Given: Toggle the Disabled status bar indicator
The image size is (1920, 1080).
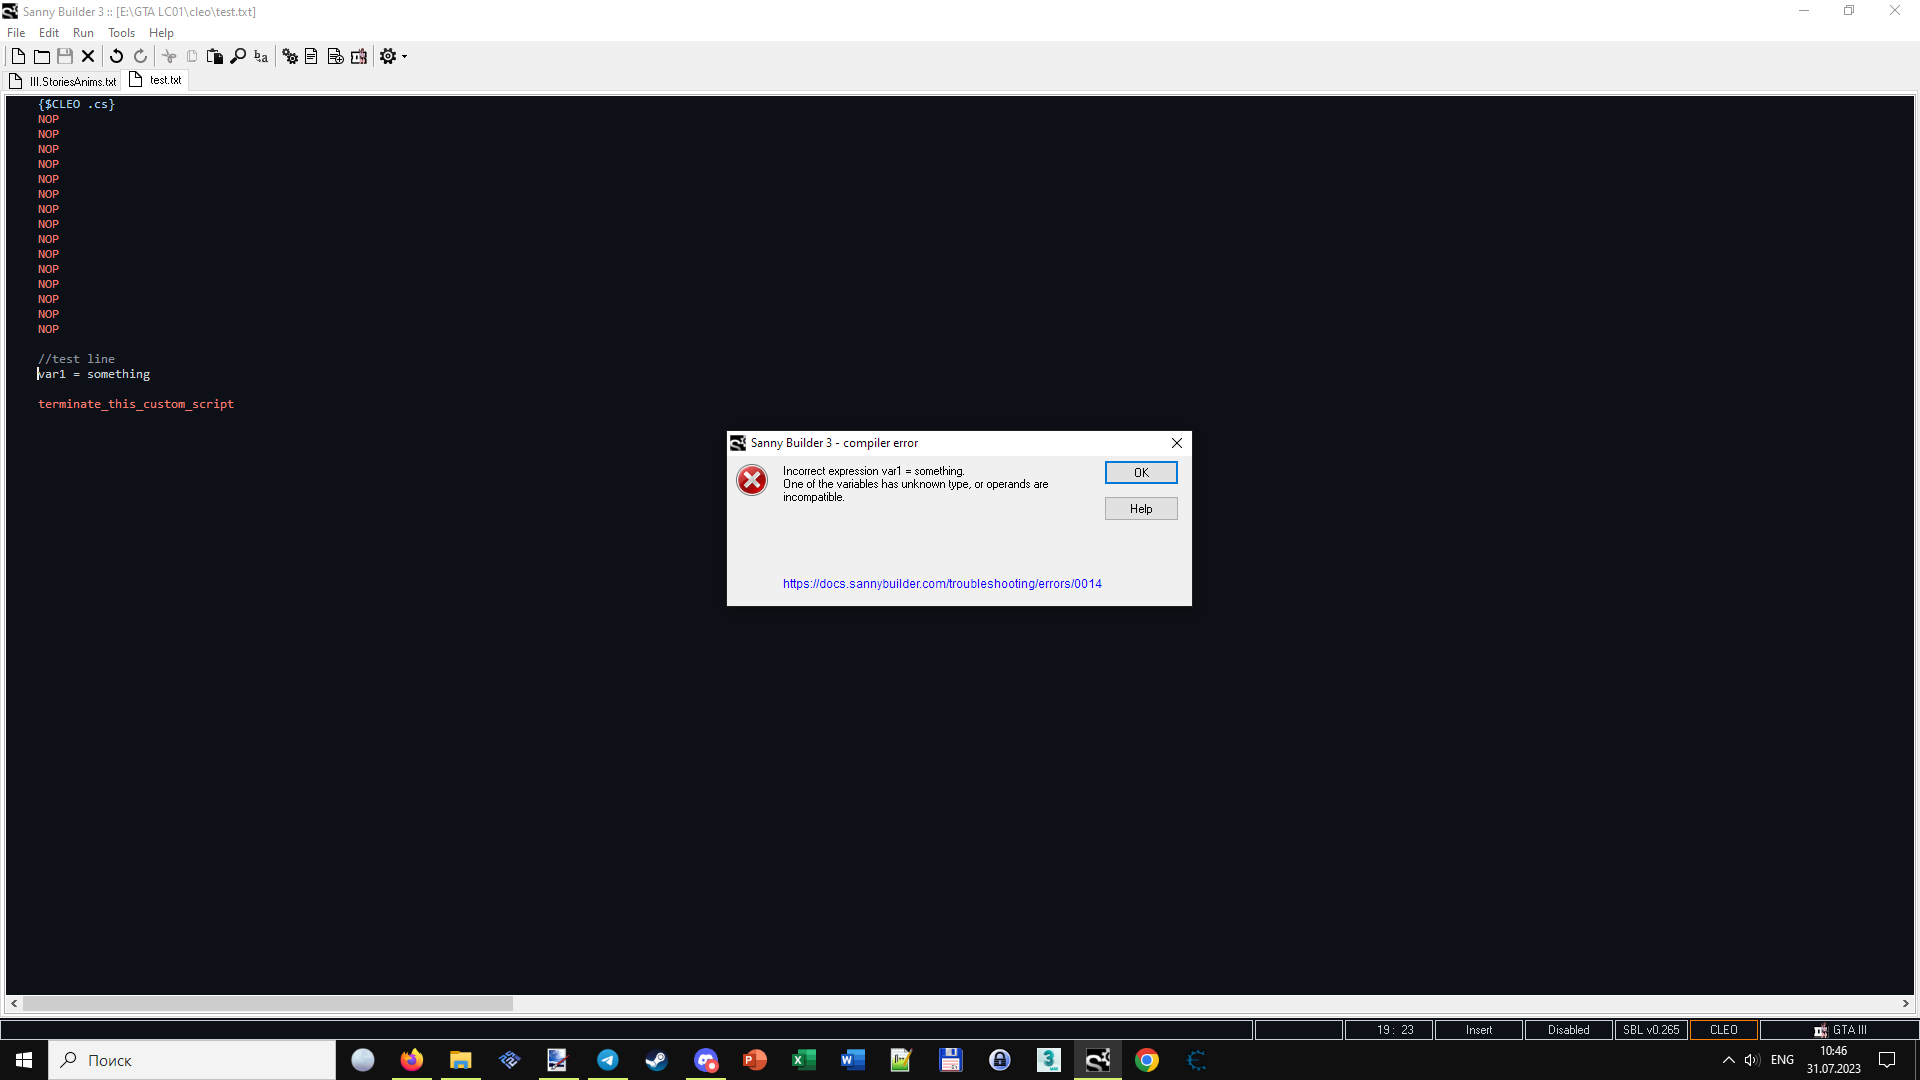Looking at the screenshot, I should coord(1567,1029).
